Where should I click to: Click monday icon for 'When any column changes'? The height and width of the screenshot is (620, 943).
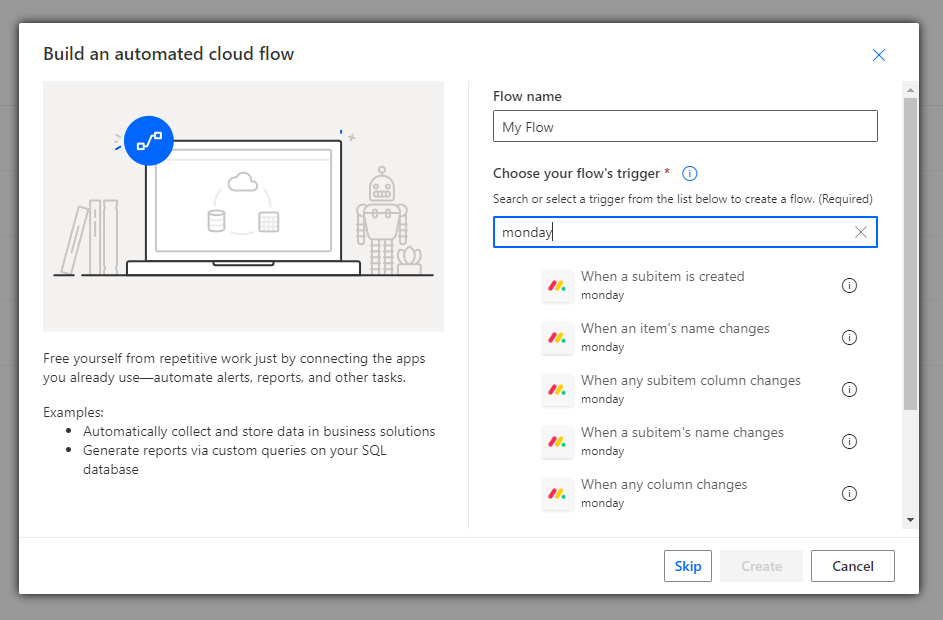[x=557, y=494]
